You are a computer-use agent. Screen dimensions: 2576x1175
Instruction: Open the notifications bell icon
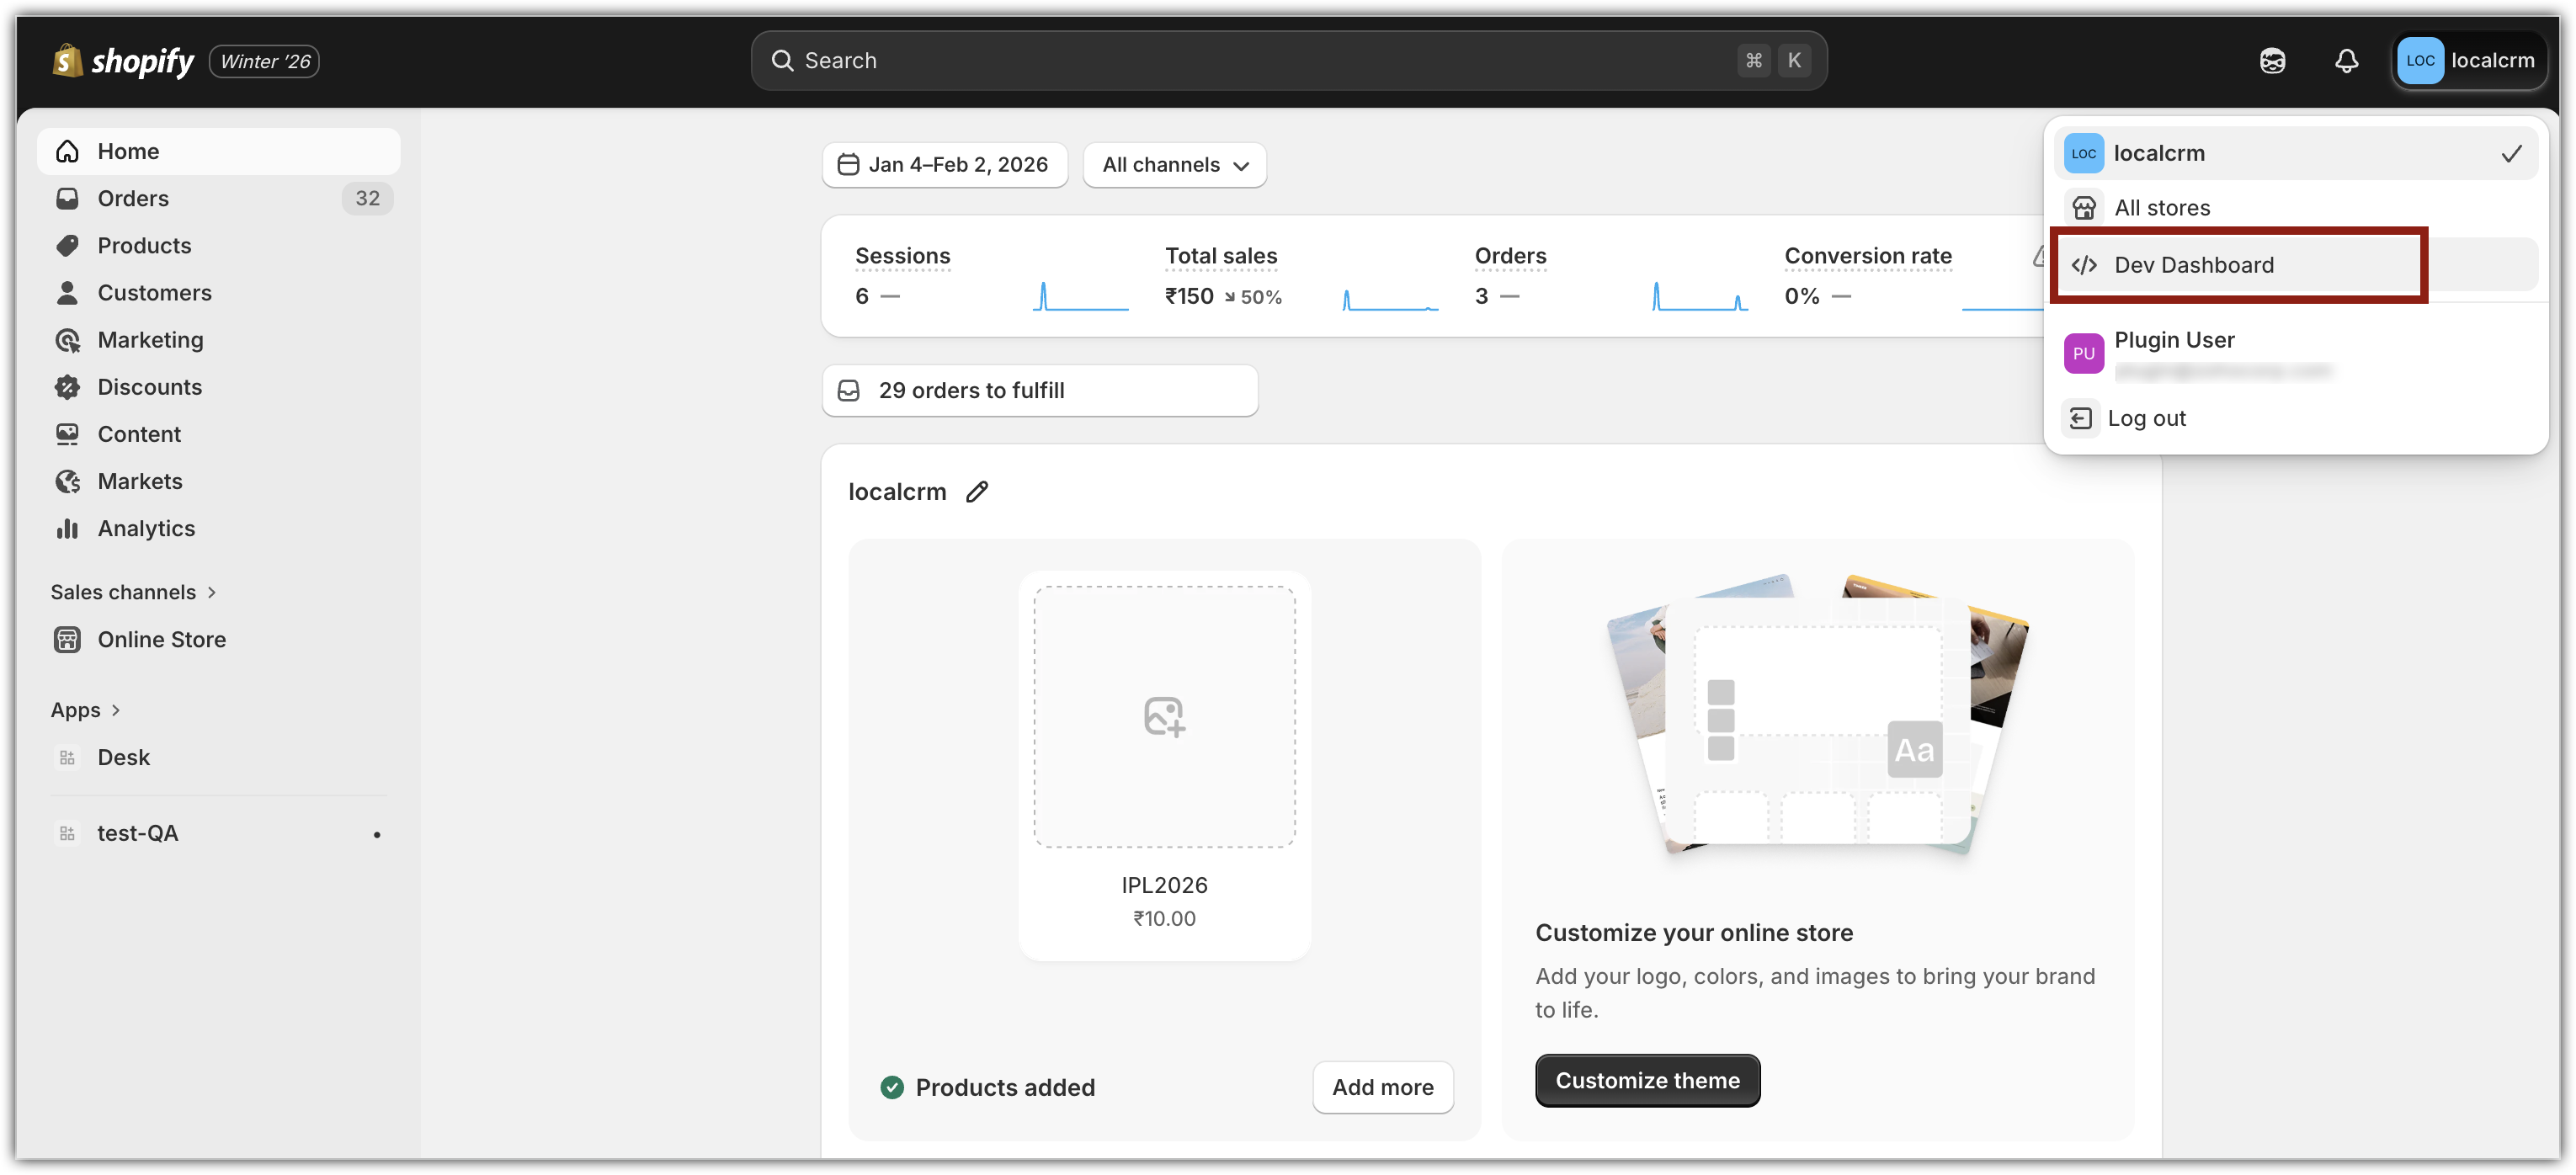[x=2346, y=61]
